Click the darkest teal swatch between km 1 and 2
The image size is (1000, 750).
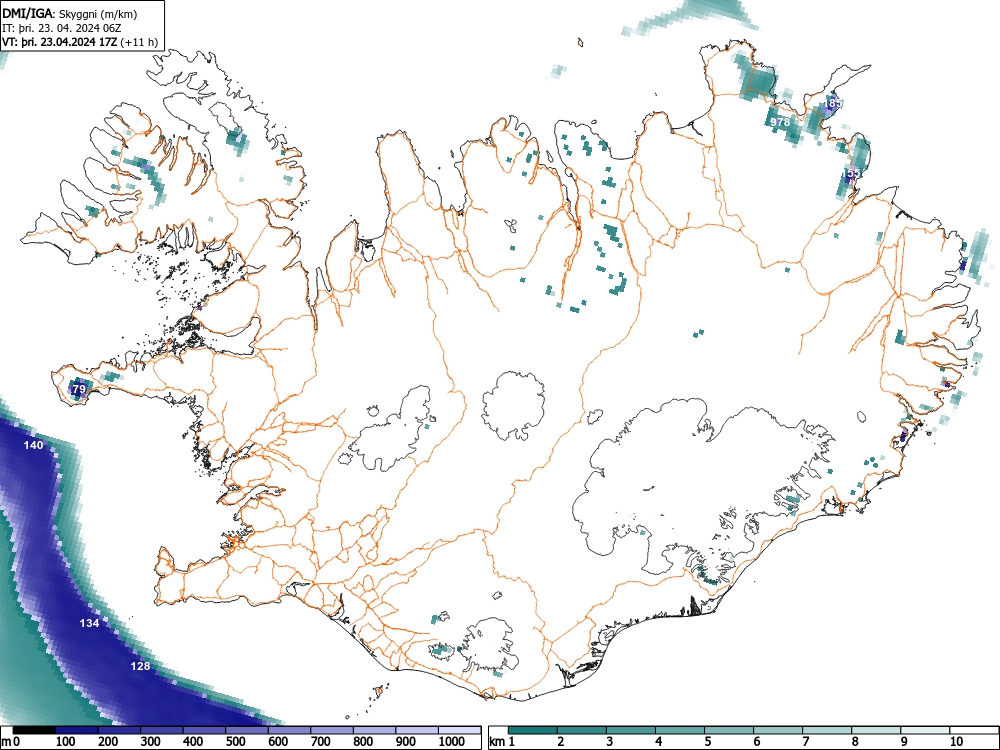(x=533, y=730)
